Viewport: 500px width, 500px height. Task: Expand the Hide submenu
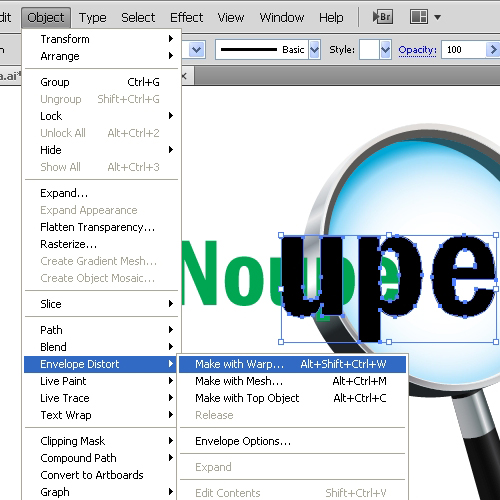(101, 150)
